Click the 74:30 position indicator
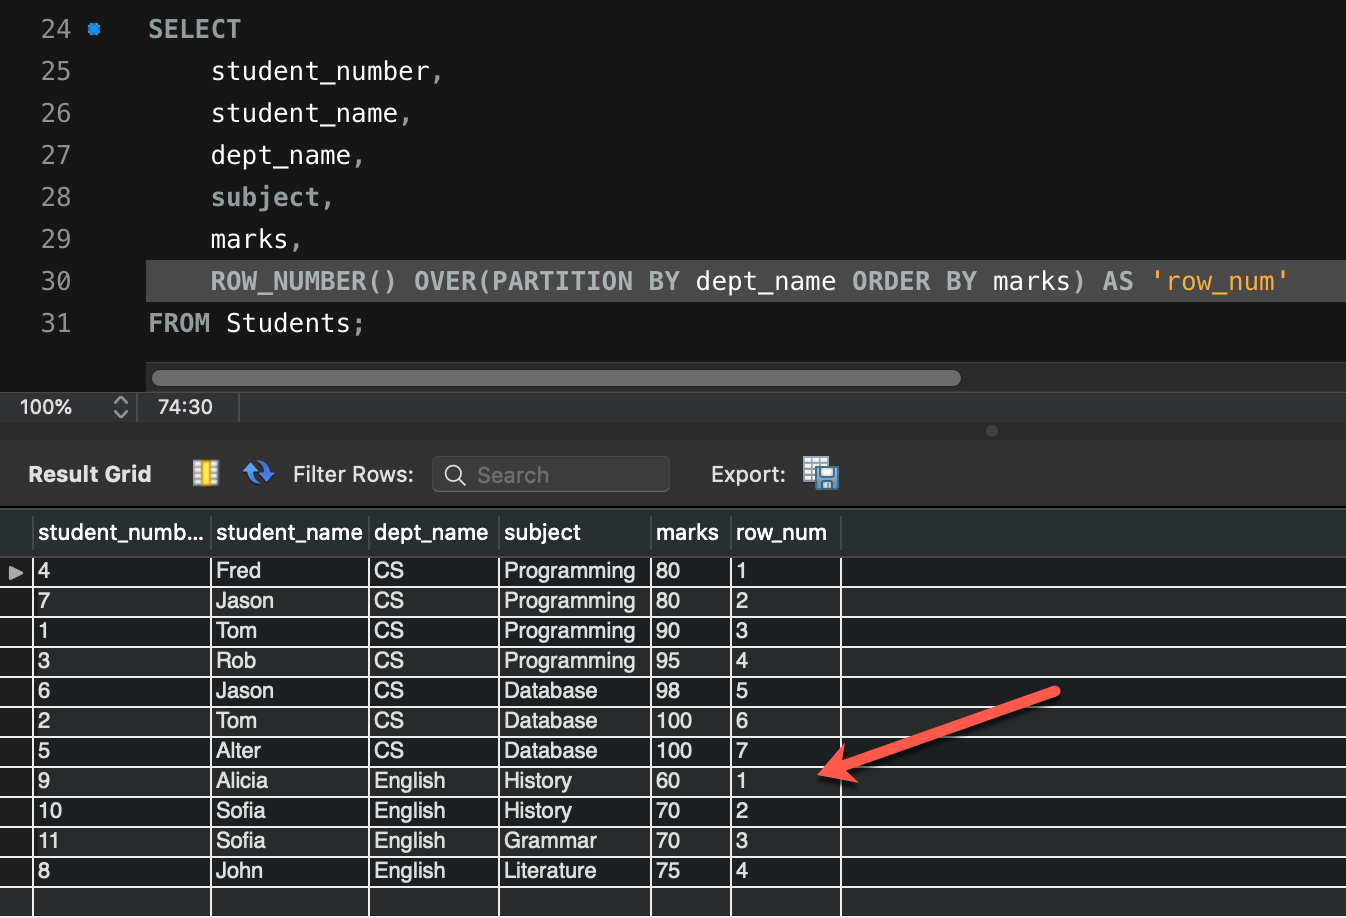 (188, 407)
